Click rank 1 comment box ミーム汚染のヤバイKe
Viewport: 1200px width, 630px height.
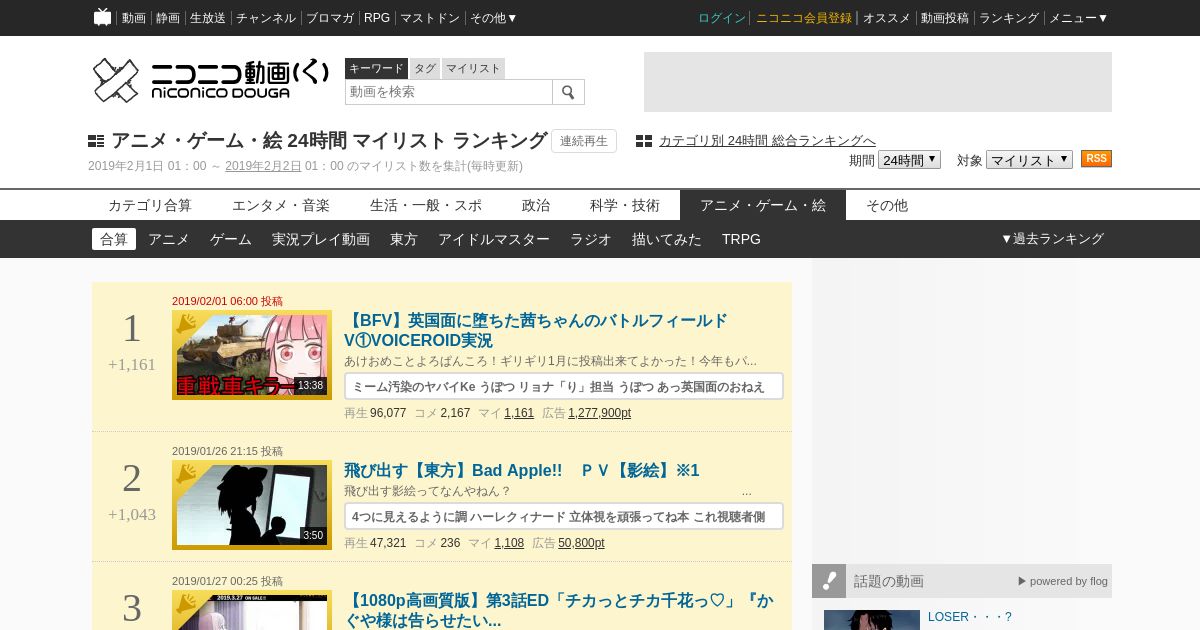[x=564, y=386]
